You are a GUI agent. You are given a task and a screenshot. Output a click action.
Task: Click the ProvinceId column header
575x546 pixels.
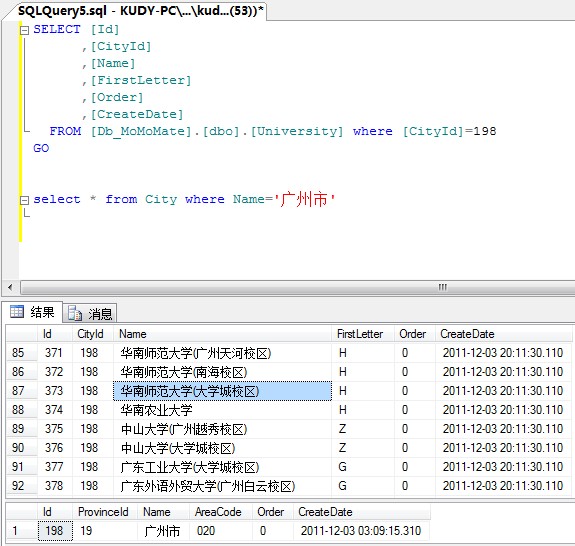click(105, 512)
